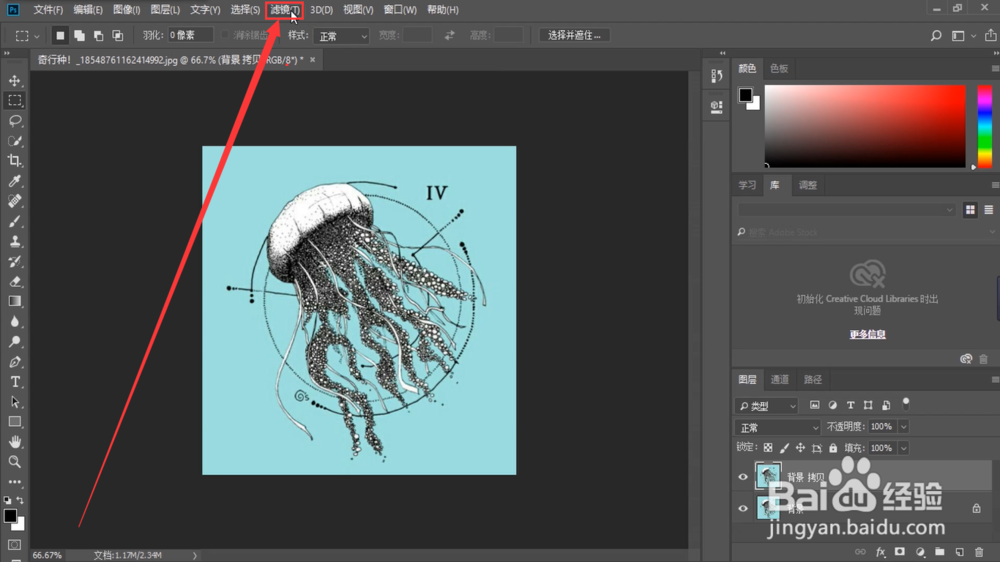The height and width of the screenshot is (562, 1000).
Task: Select the Path Selection tool
Action: click(15, 402)
